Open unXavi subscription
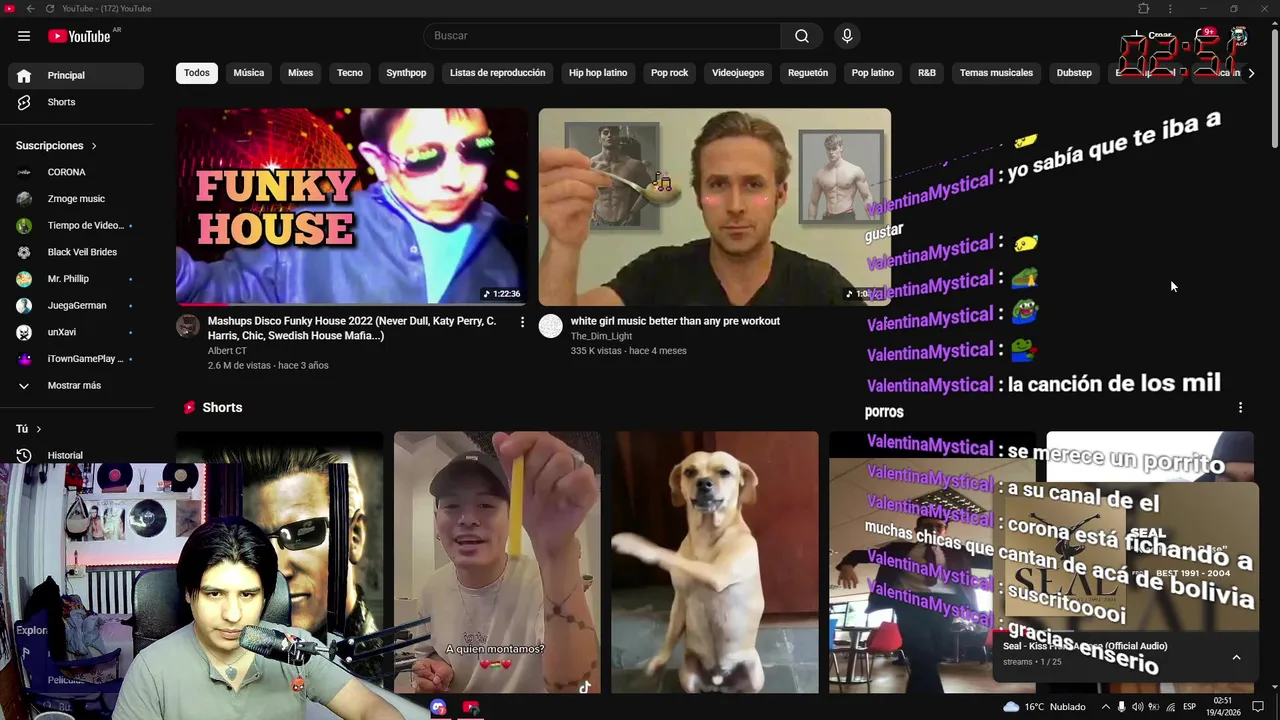The width and height of the screenshot is (1280, 720). tap(76, 332)
